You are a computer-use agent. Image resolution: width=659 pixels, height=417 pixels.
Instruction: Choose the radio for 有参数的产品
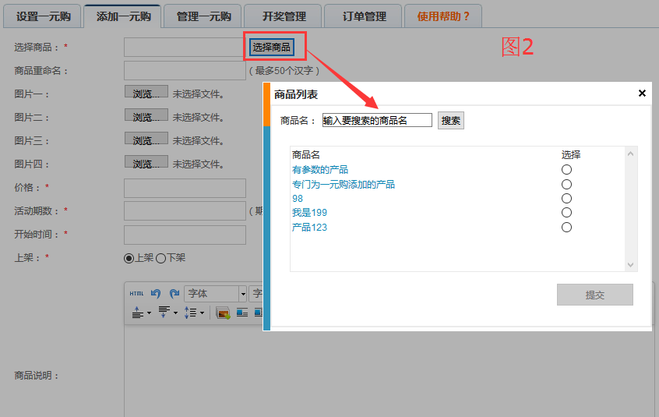tap(567, 170)
